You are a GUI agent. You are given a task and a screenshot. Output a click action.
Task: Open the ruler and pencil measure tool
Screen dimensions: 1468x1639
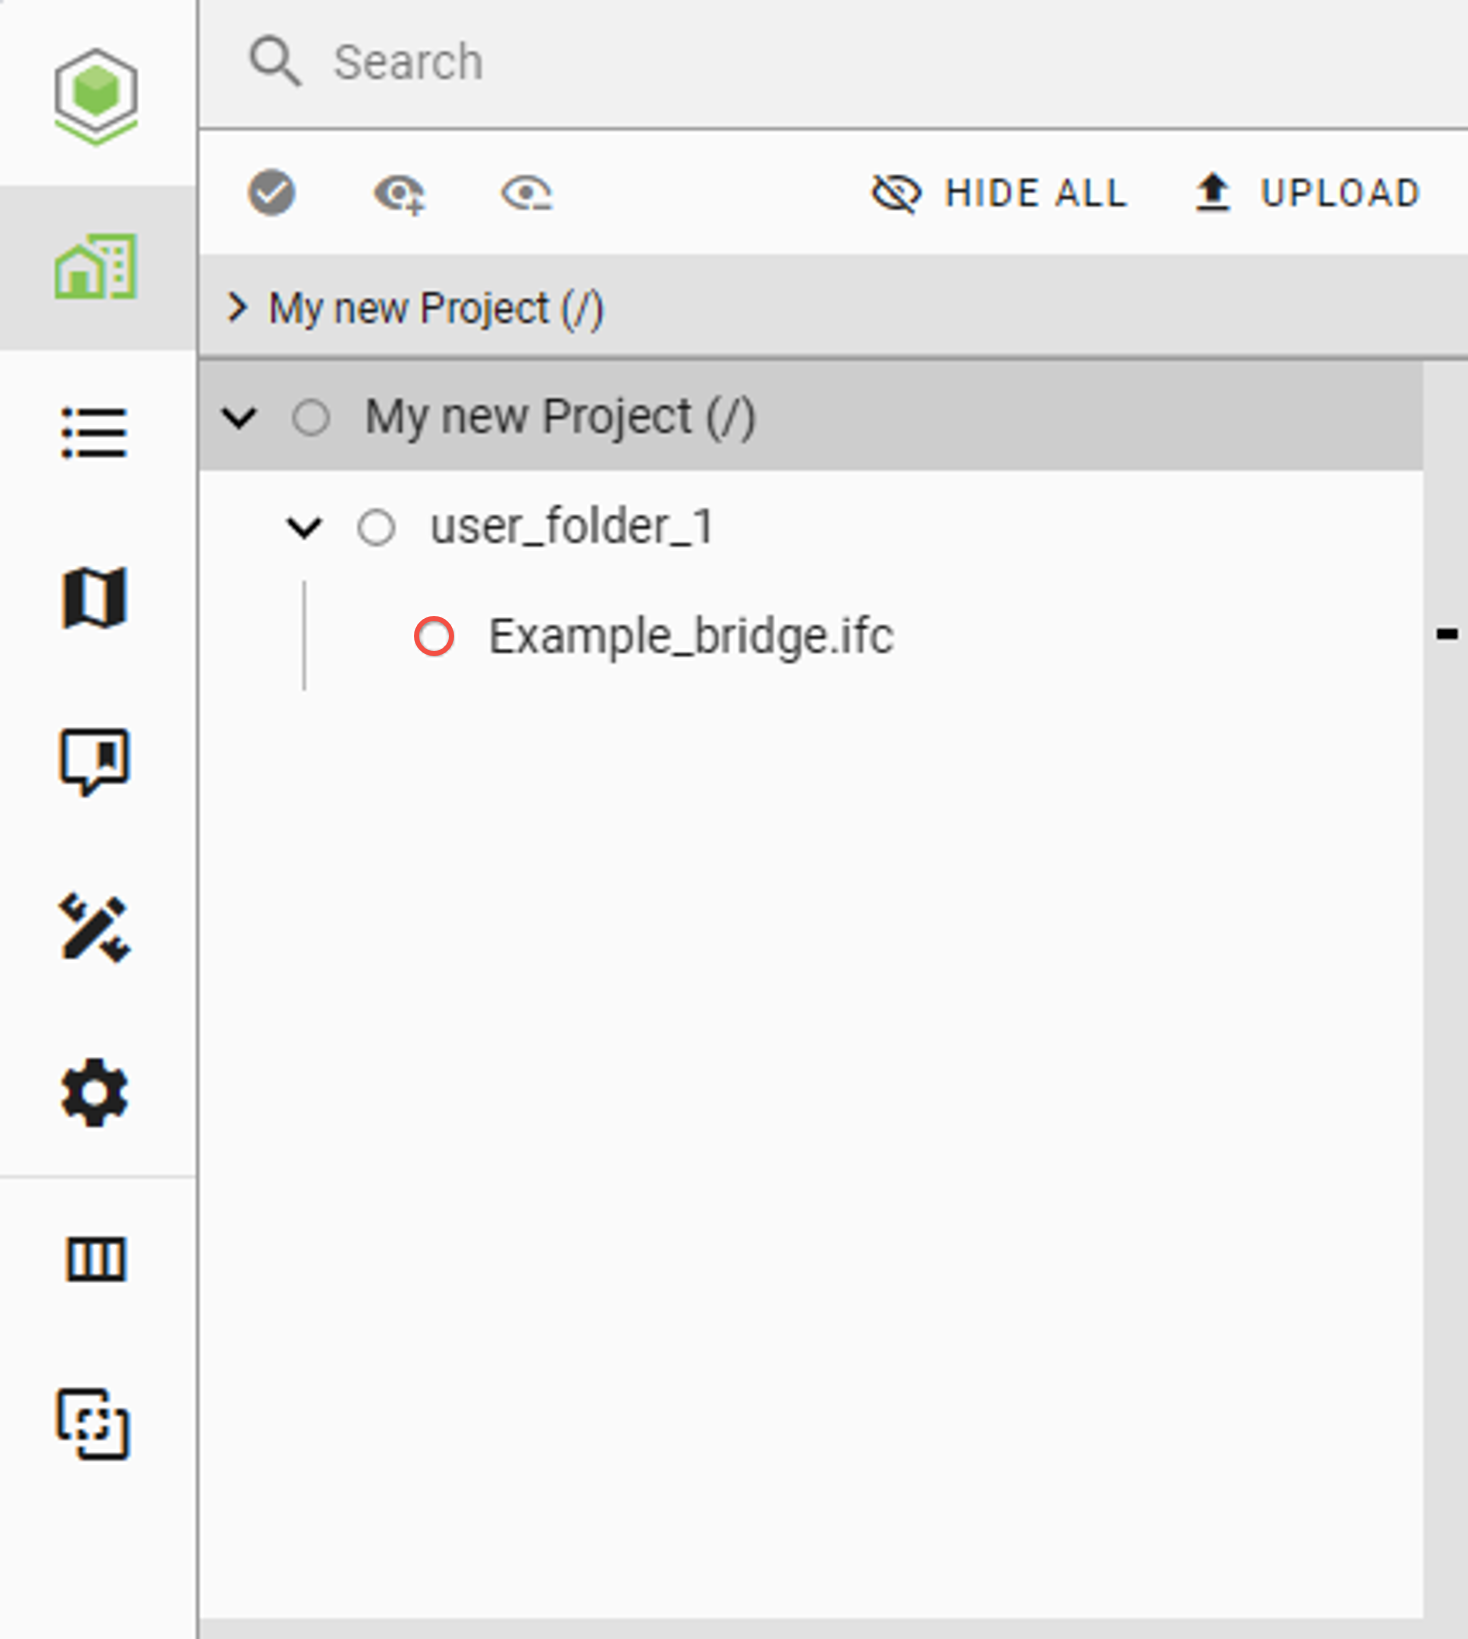point(95,928)
